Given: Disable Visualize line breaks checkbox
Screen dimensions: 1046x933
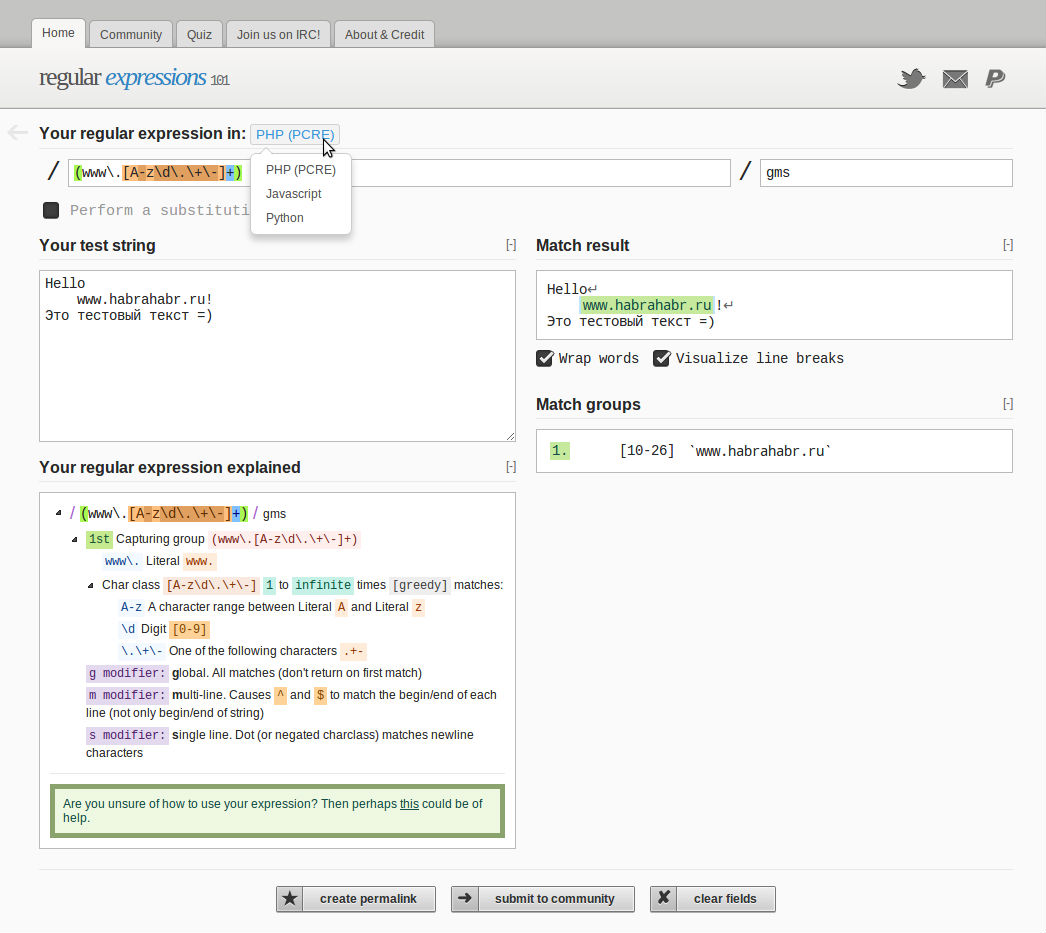Looking at the screenshot, I should point(661,358).
